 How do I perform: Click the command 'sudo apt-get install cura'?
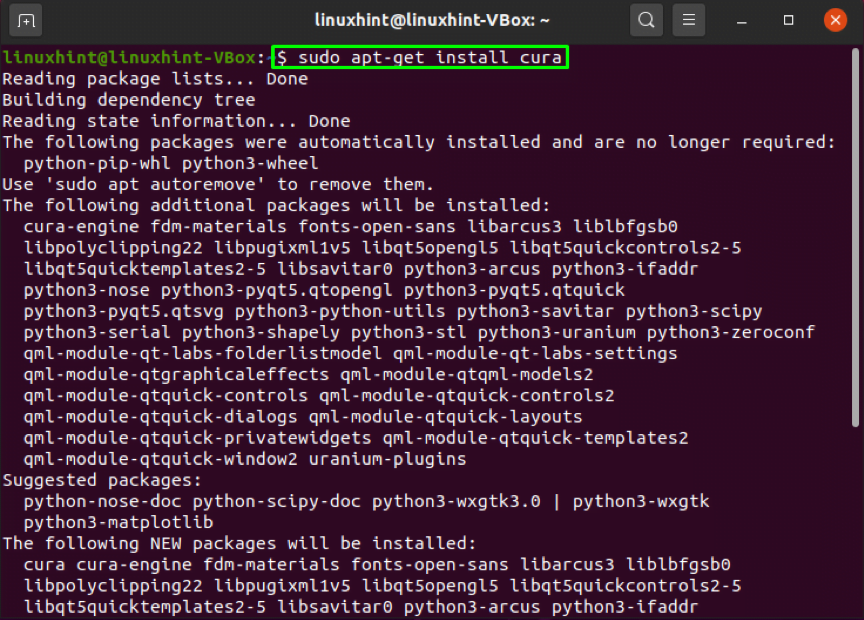coord(430,57)
